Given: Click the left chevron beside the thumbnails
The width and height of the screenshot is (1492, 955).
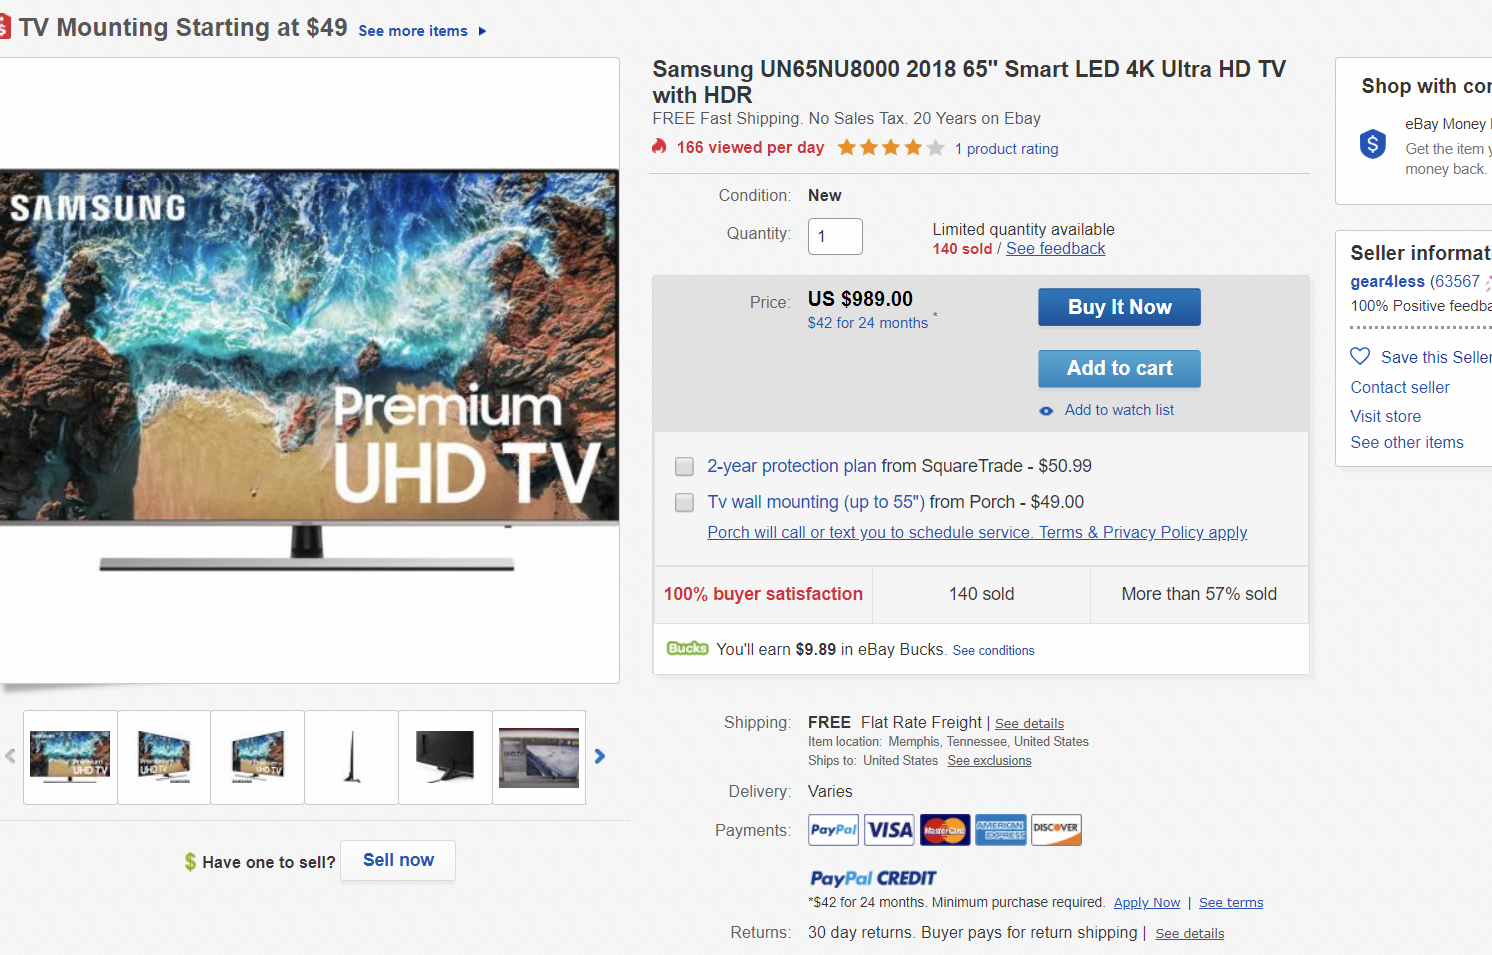Looking at the screenshot, I should point(10,757).
